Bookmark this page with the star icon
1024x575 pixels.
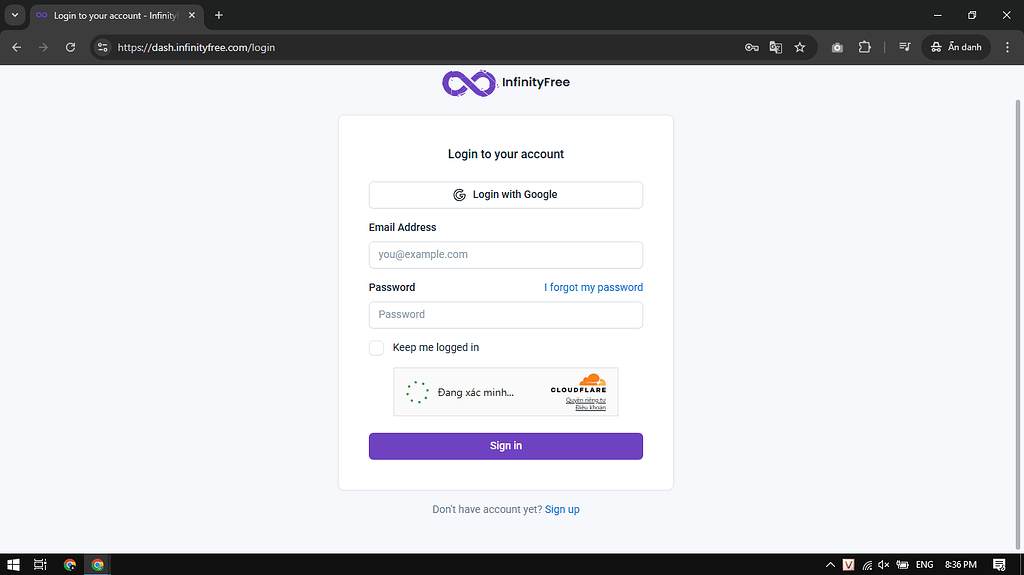800,47
